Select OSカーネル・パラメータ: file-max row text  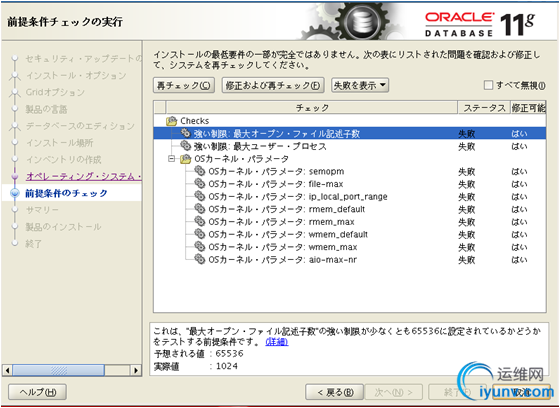pos(275,184)
